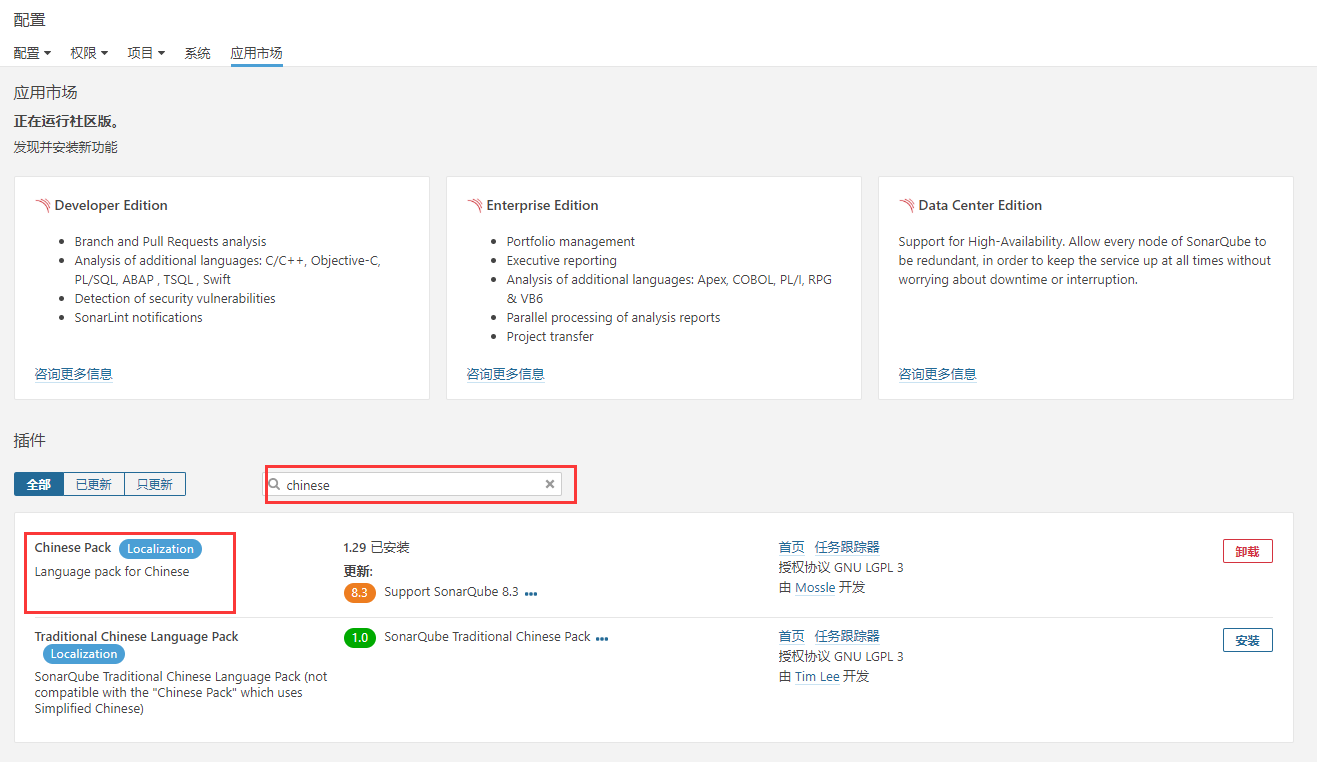Select the 应用市场 tab
The image size is (1317, 762).
point(257,53)
